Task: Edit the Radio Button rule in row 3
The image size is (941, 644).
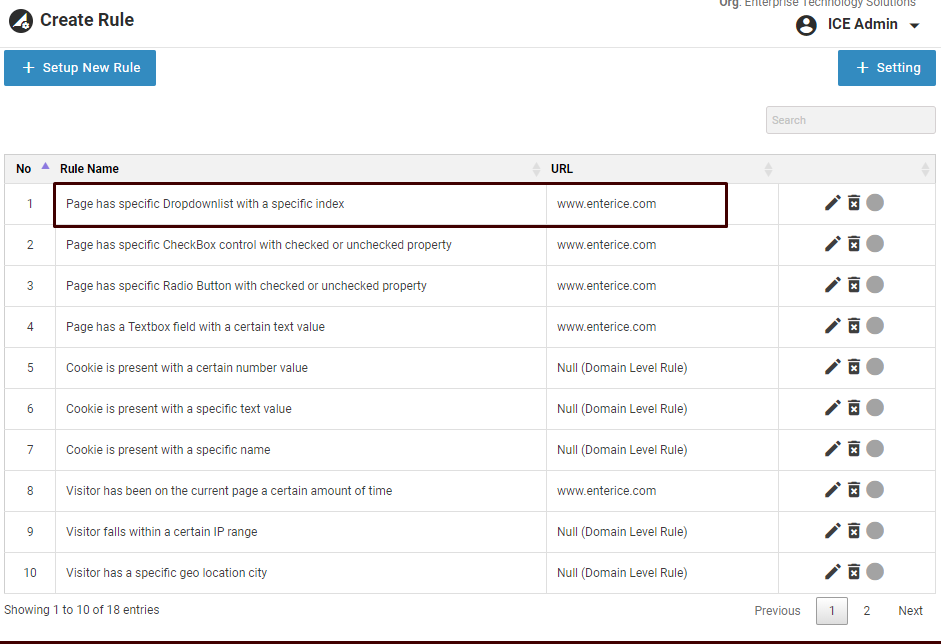Action: [832, 285]
